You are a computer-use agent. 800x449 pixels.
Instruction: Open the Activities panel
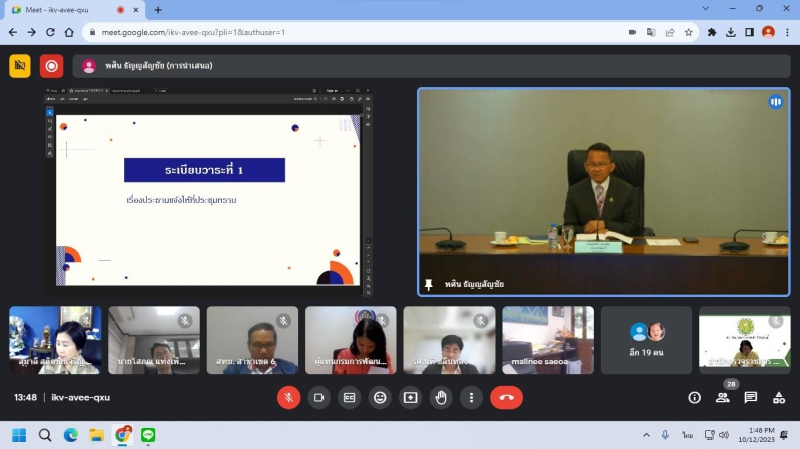pyautogui.click(x=778, y=397)
